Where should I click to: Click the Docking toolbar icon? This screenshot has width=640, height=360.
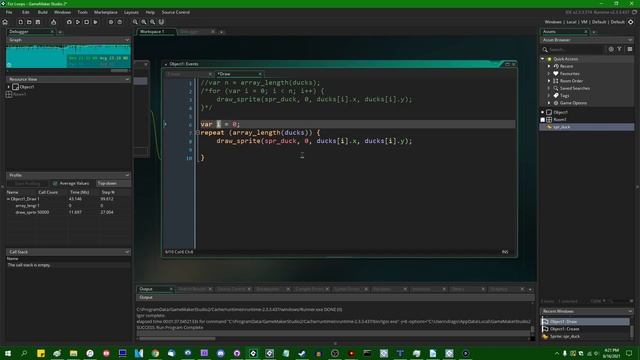point(161,22)
